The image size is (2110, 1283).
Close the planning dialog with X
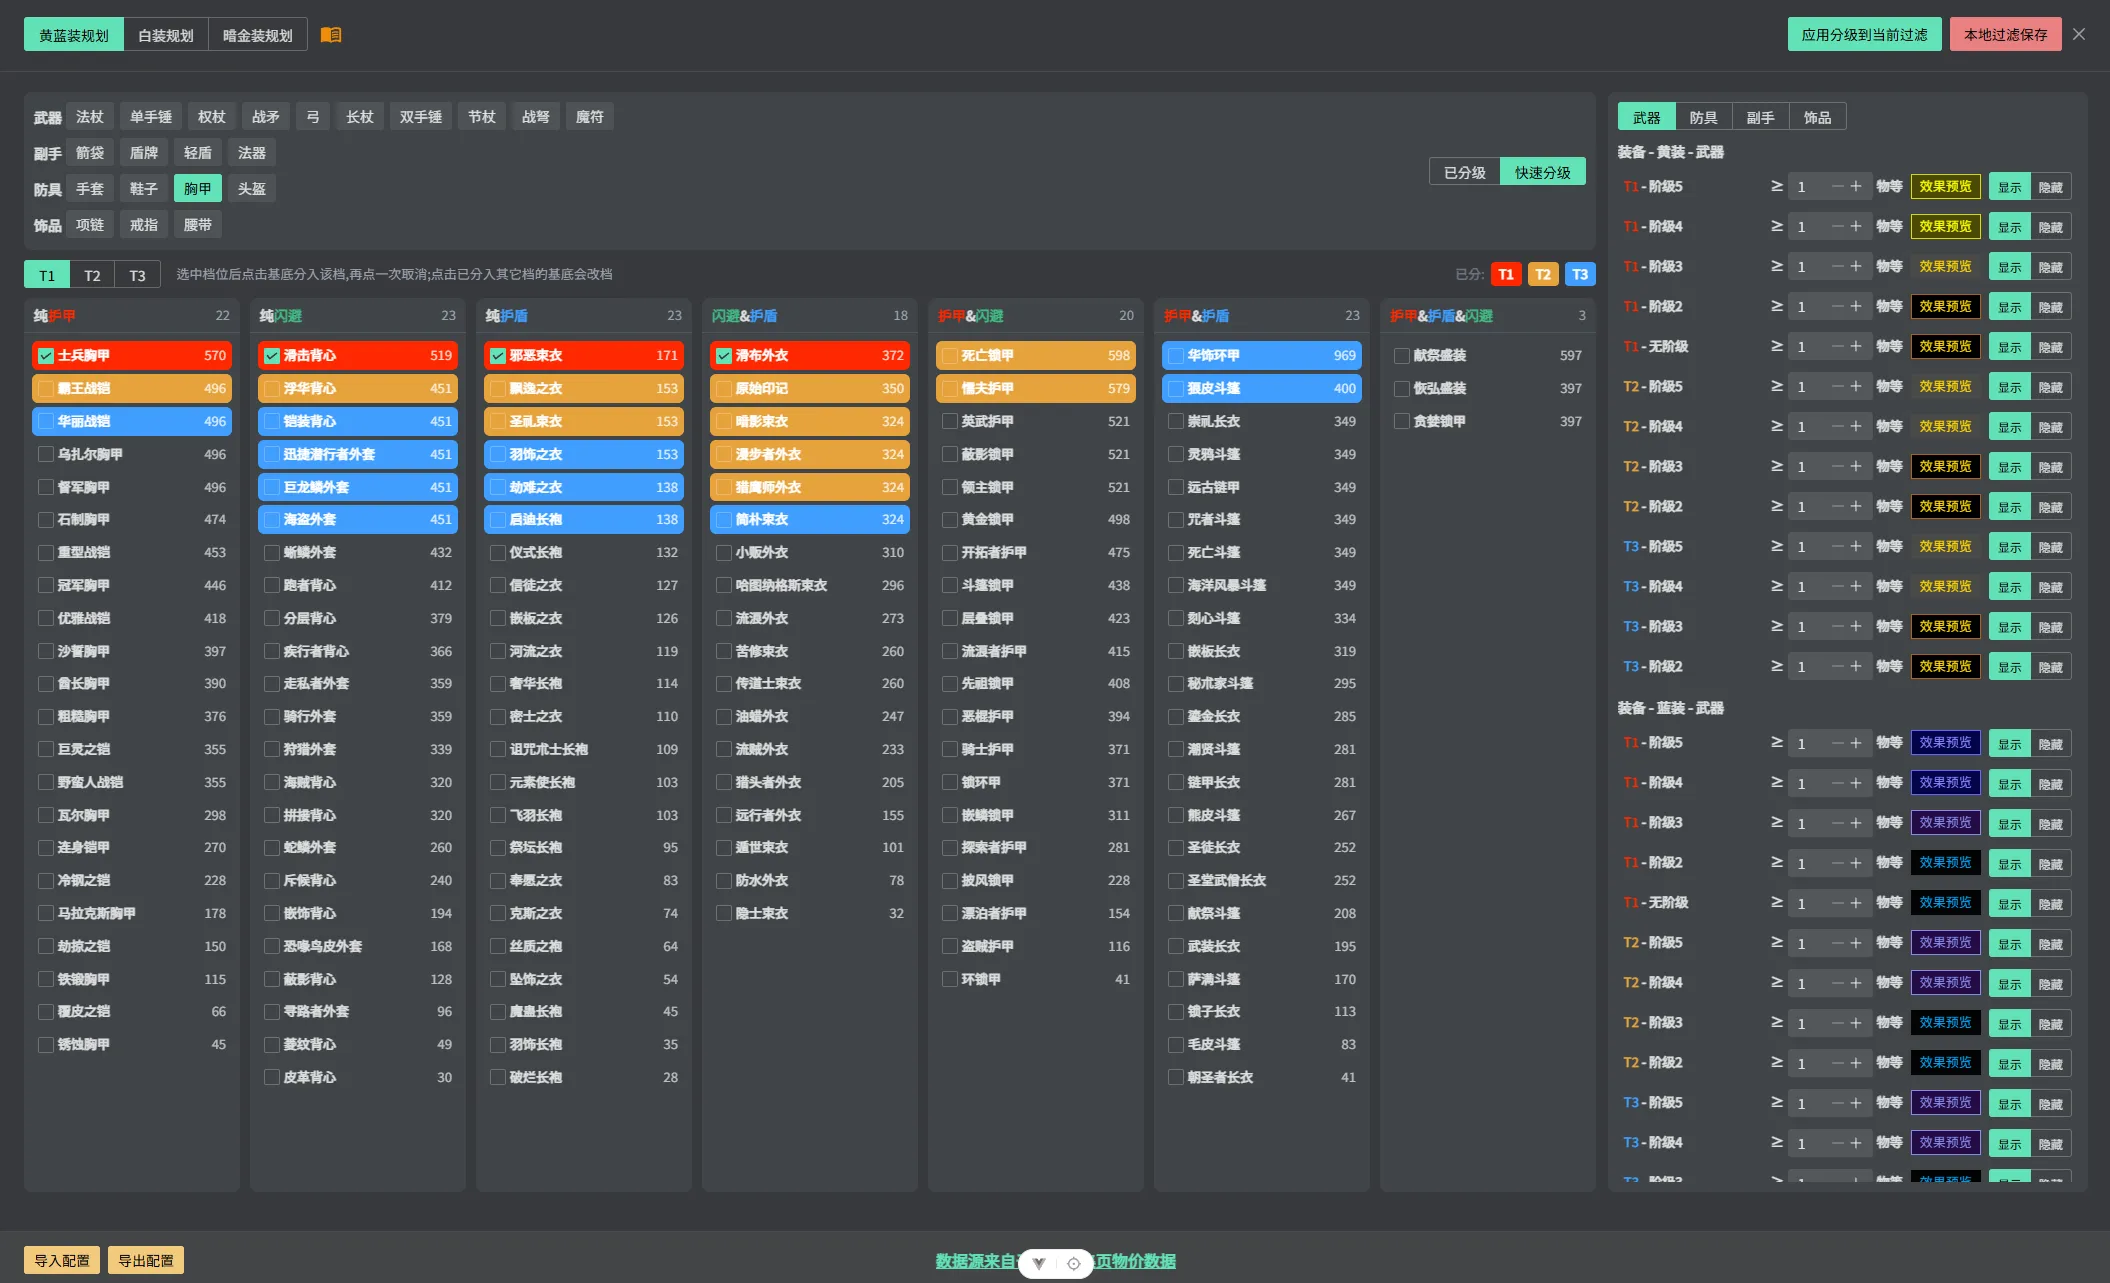pyautogui.click(x=2079, y=34)
